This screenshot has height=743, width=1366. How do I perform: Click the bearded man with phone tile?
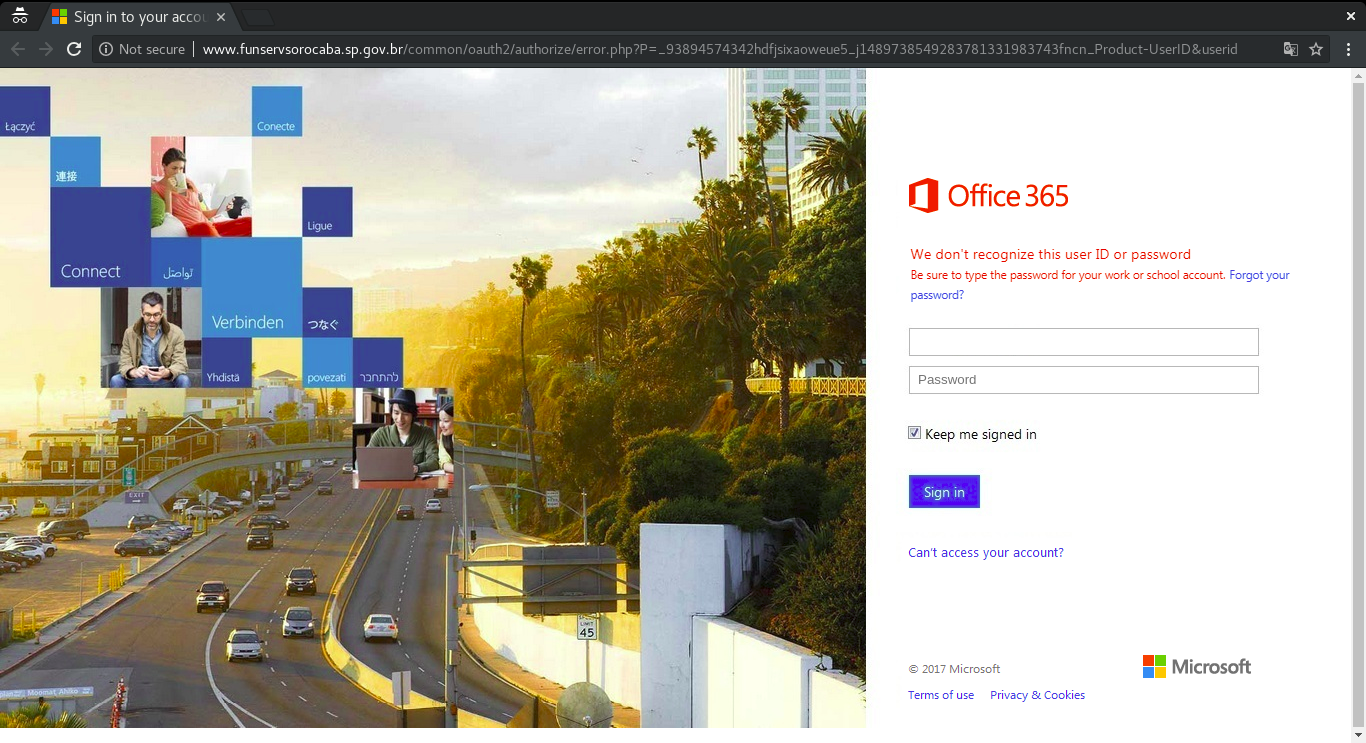pyautogui.click(x=151, y=337)
